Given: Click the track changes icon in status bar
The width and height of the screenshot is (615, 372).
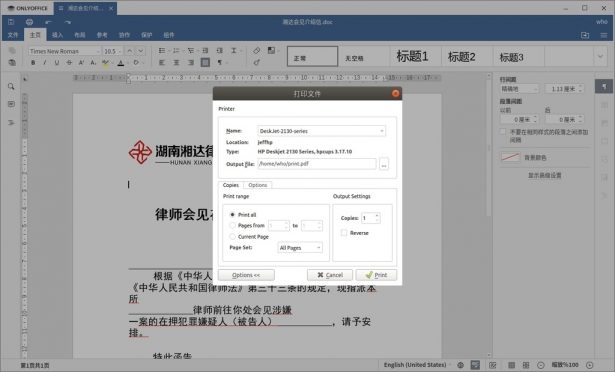Looking at the screenshot, I should (x=493, y=365).
